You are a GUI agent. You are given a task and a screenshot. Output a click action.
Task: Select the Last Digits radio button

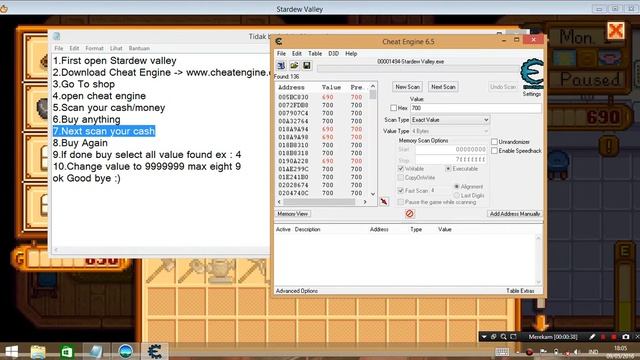[x=457, y=196]
